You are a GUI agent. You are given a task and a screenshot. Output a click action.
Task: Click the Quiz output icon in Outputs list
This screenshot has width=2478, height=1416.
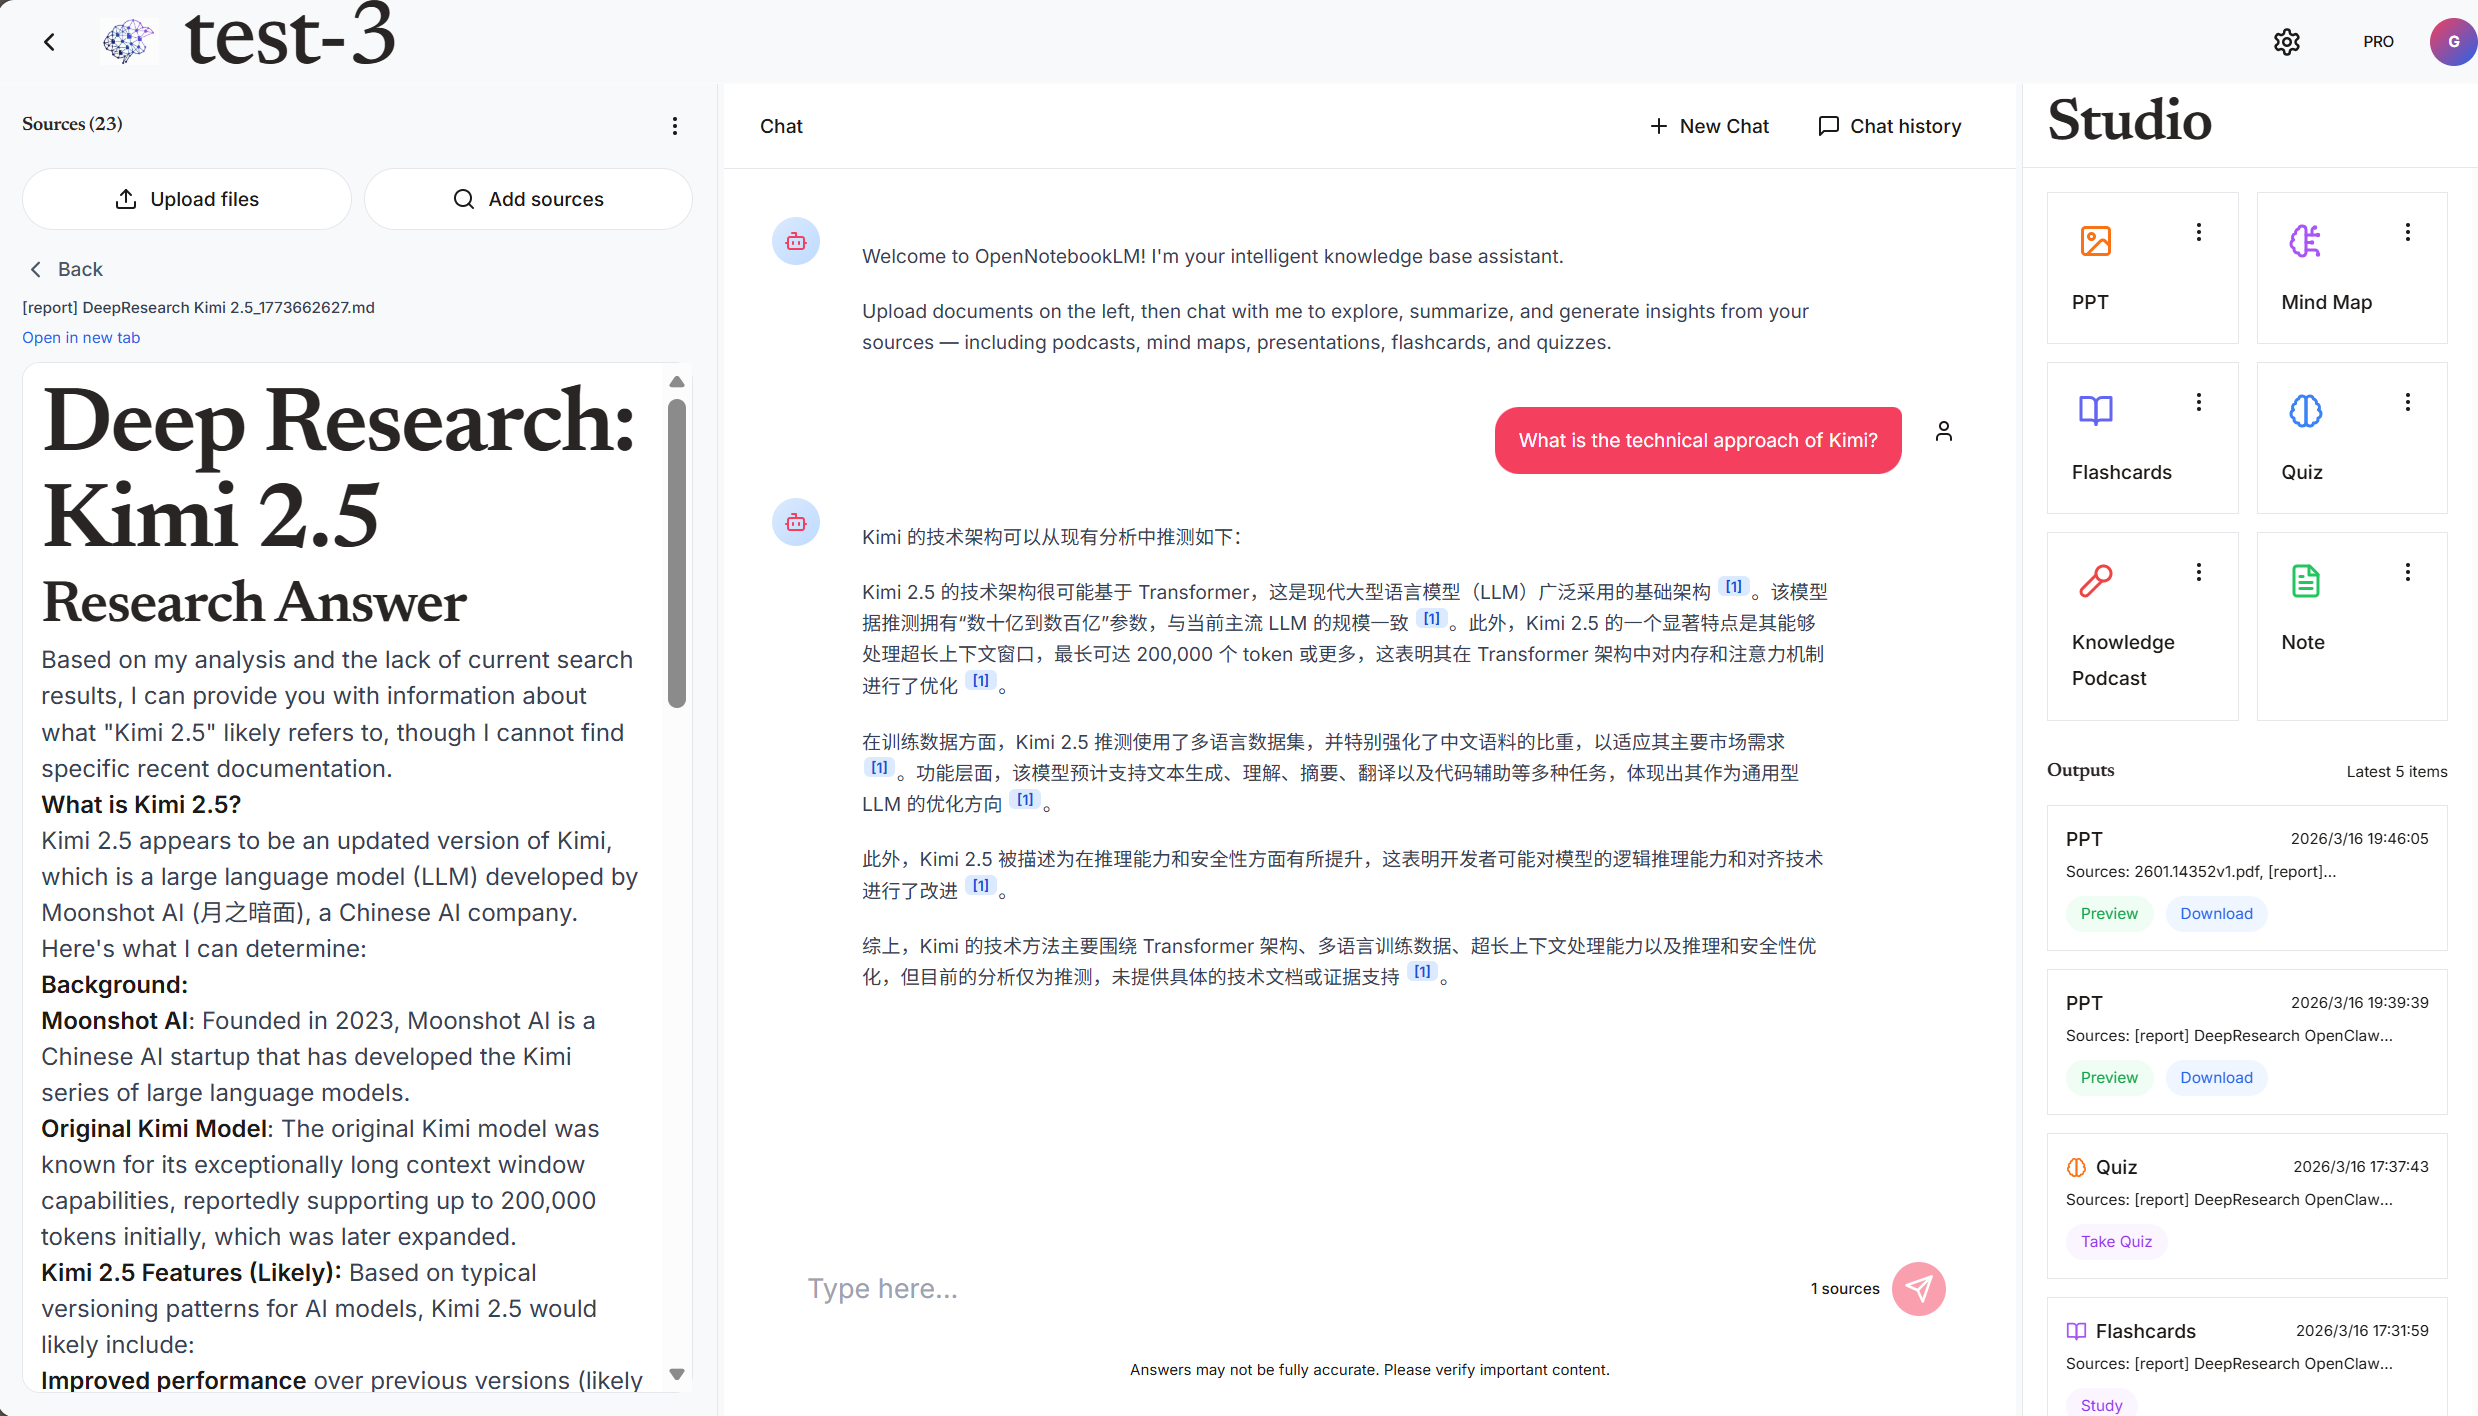coord(2076,1168)
